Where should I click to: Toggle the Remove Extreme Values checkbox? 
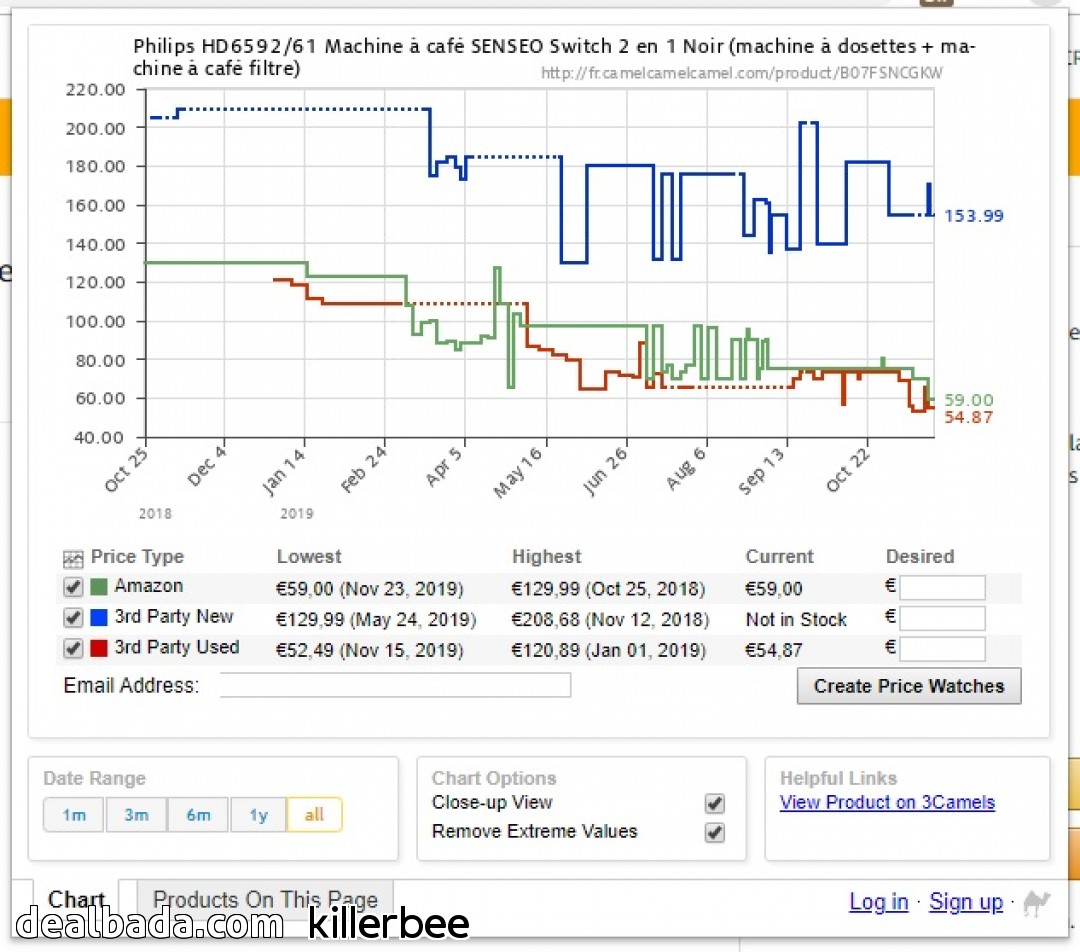pos(714,832)
